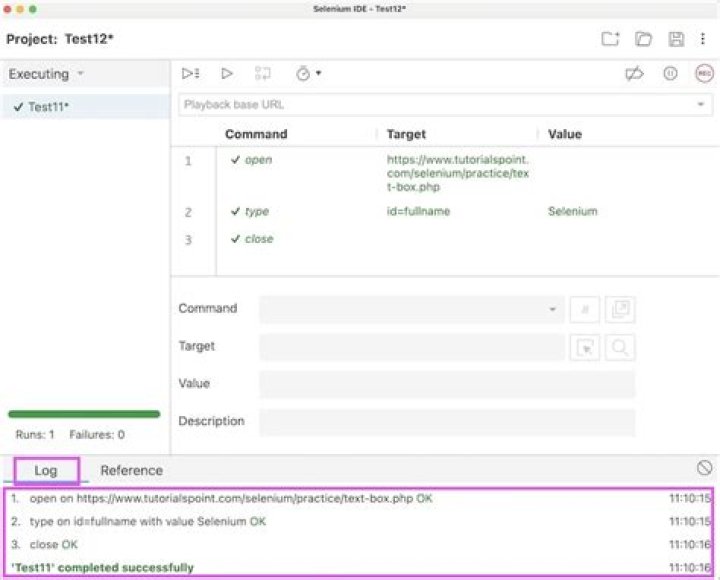Click the project name Test12*
The image size is (720, 580).
coord(89,39)
